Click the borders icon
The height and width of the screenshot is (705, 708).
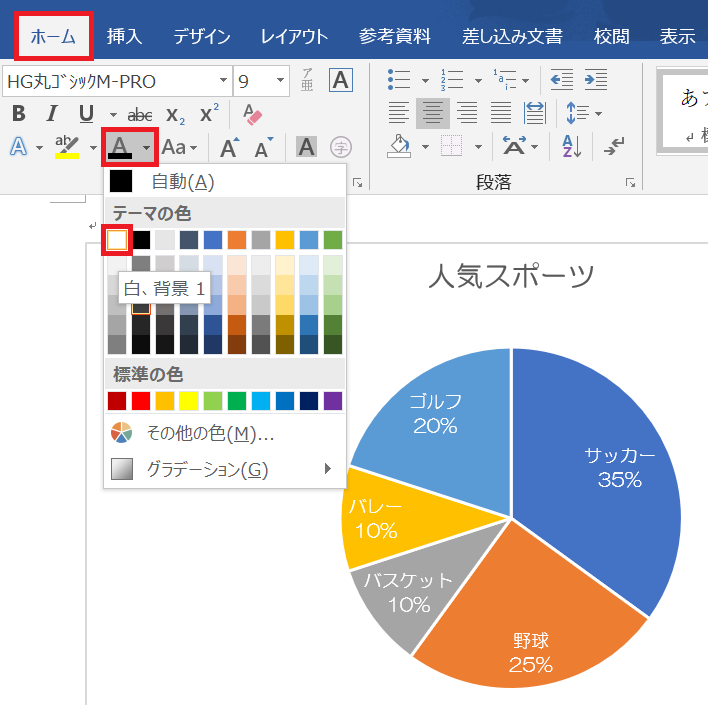(452, 146)
